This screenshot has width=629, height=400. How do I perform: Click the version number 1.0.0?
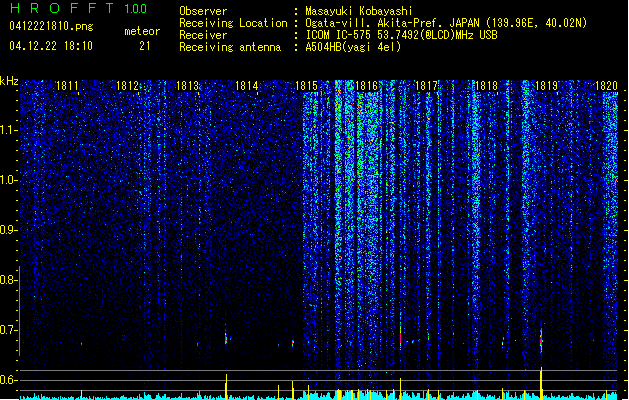tap(136, 9)
